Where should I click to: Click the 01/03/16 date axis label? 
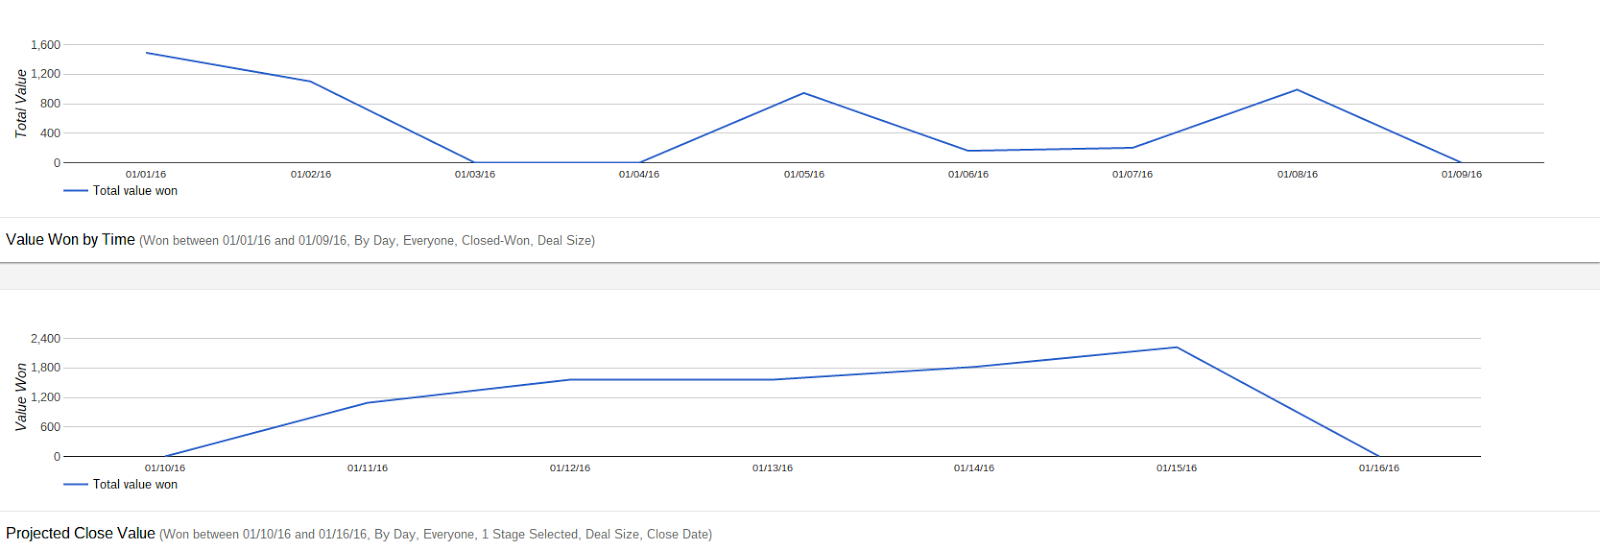coord(475,175)
